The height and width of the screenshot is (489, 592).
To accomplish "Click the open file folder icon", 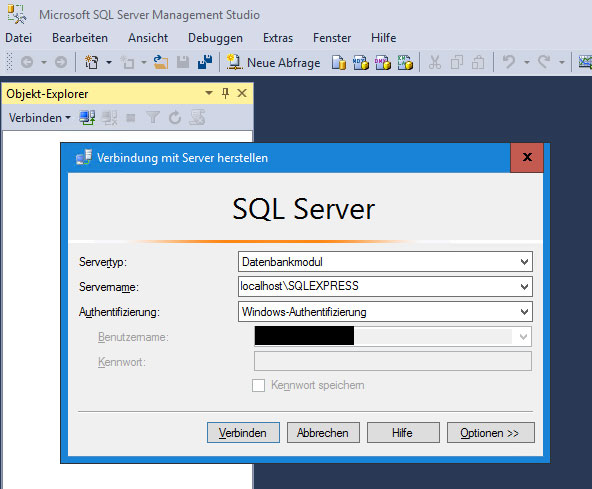I will [x=161, y=62].
